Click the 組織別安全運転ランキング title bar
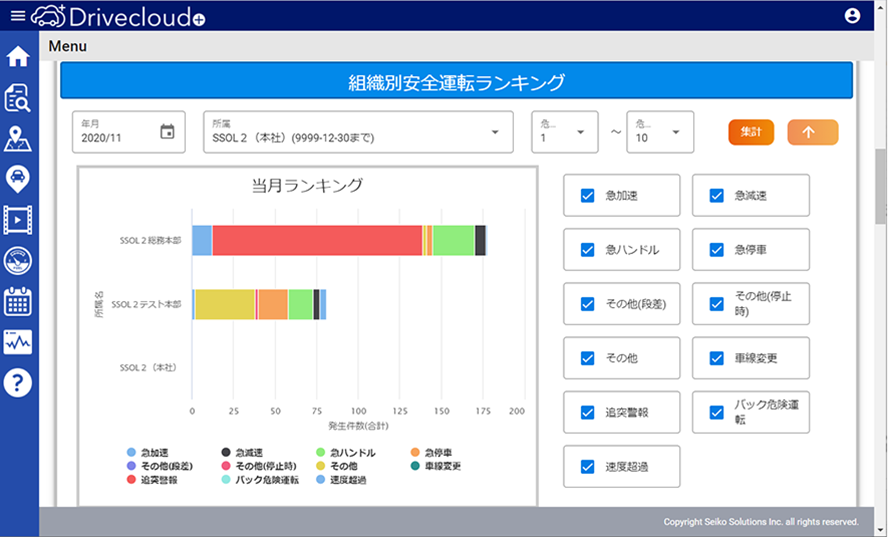Image resolution: width=888 pixels, height=537 pixels. click(456, 82)
